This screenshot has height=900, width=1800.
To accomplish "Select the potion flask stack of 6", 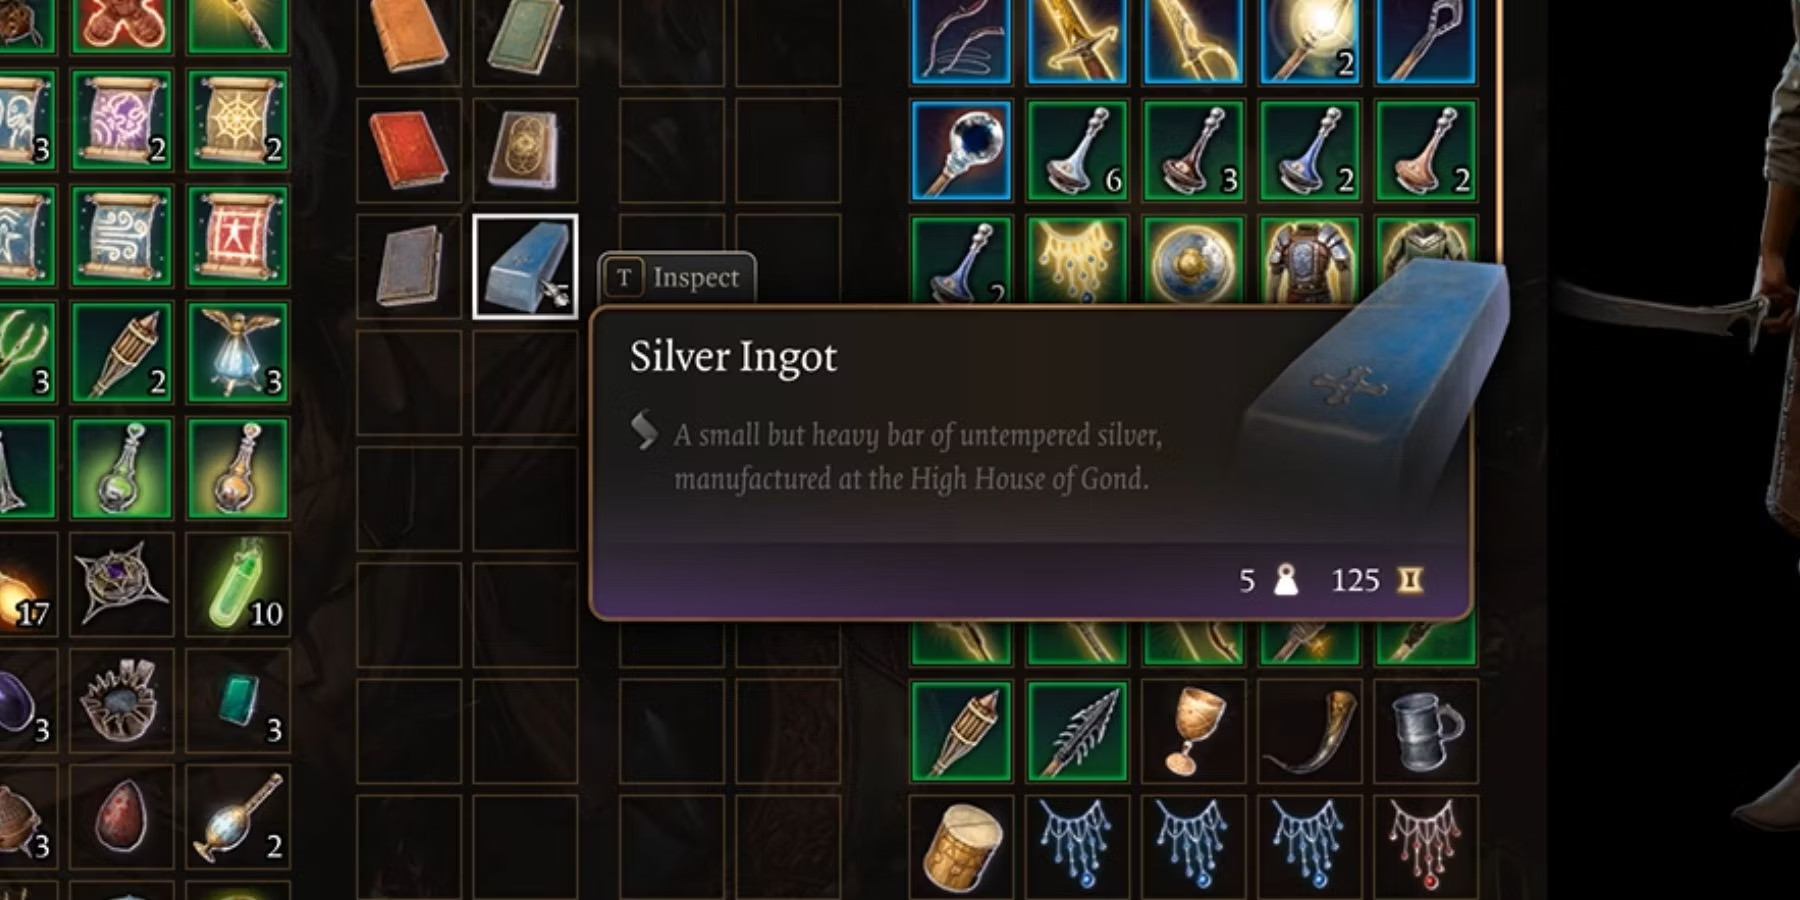I will click(x=1077, y=151).
